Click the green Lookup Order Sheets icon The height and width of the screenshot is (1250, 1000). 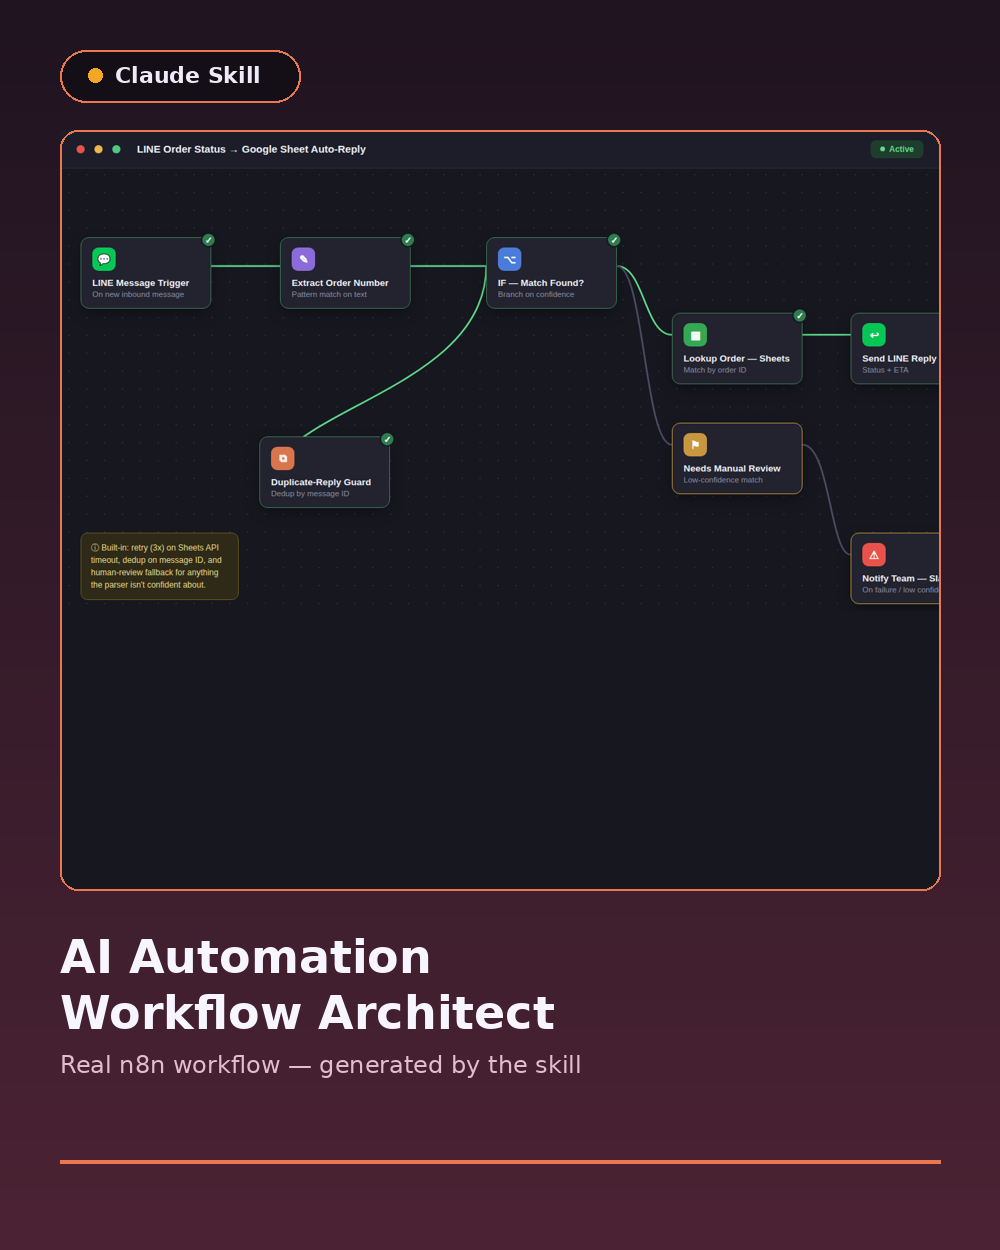coord(695,335)
